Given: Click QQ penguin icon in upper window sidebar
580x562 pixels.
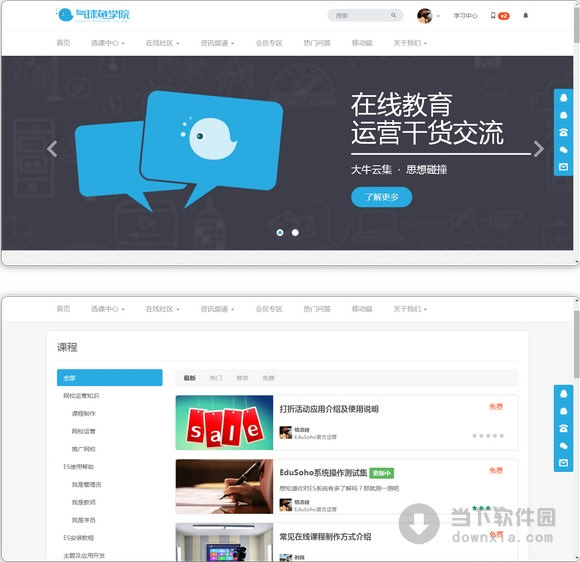Looking at the screenshot, I should coord(563,98).
